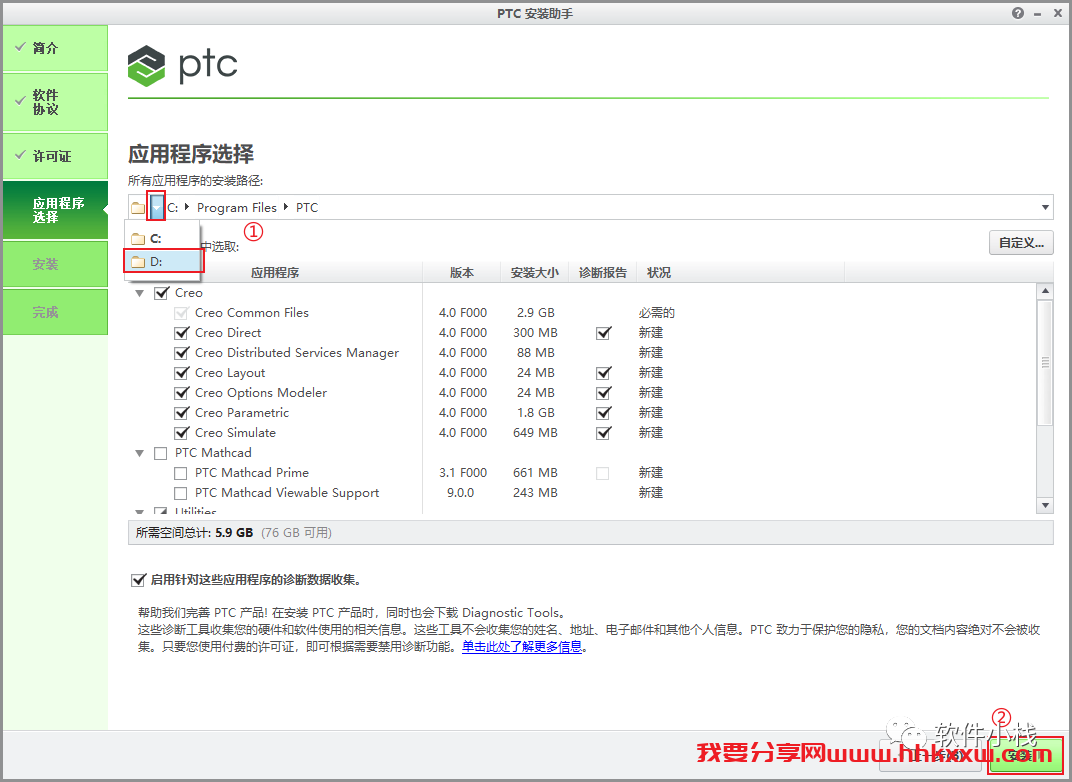Screen dimensions: 1072x782
Task: Toggle diagnostic report for Creo Options Modeler
Action: pyautogui.click(x=603, y=393)
